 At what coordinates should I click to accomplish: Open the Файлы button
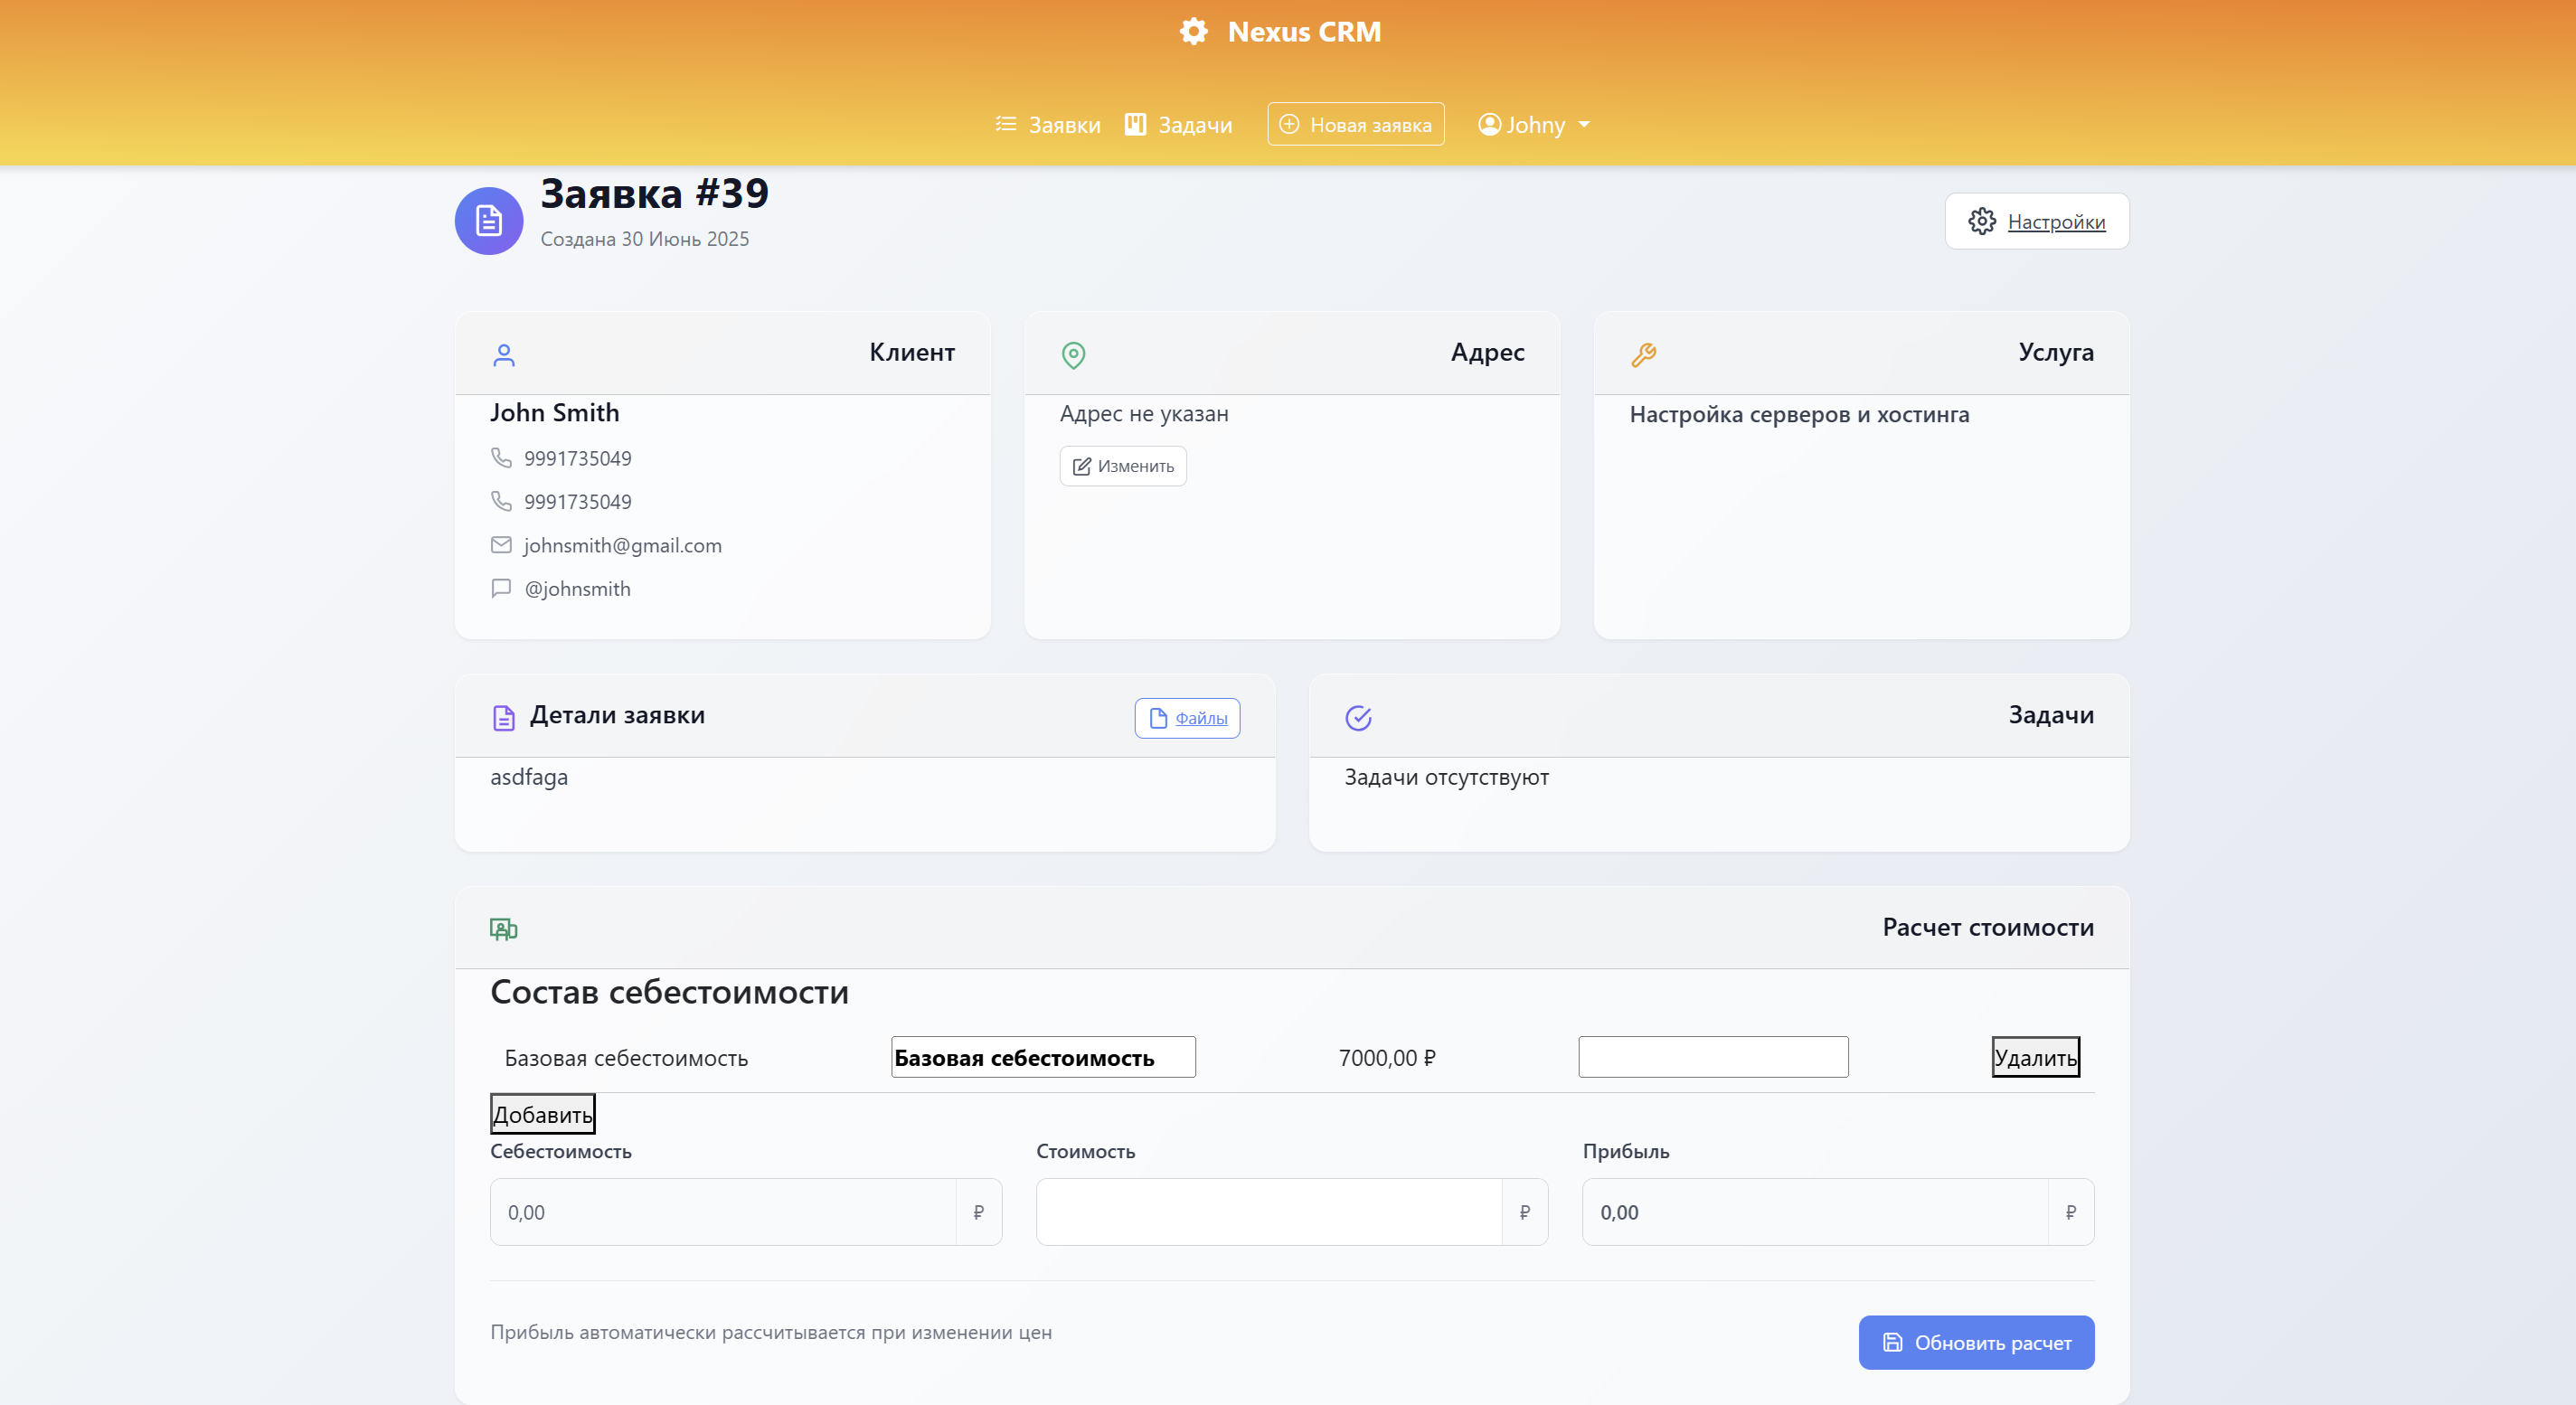click(1187, 718)
